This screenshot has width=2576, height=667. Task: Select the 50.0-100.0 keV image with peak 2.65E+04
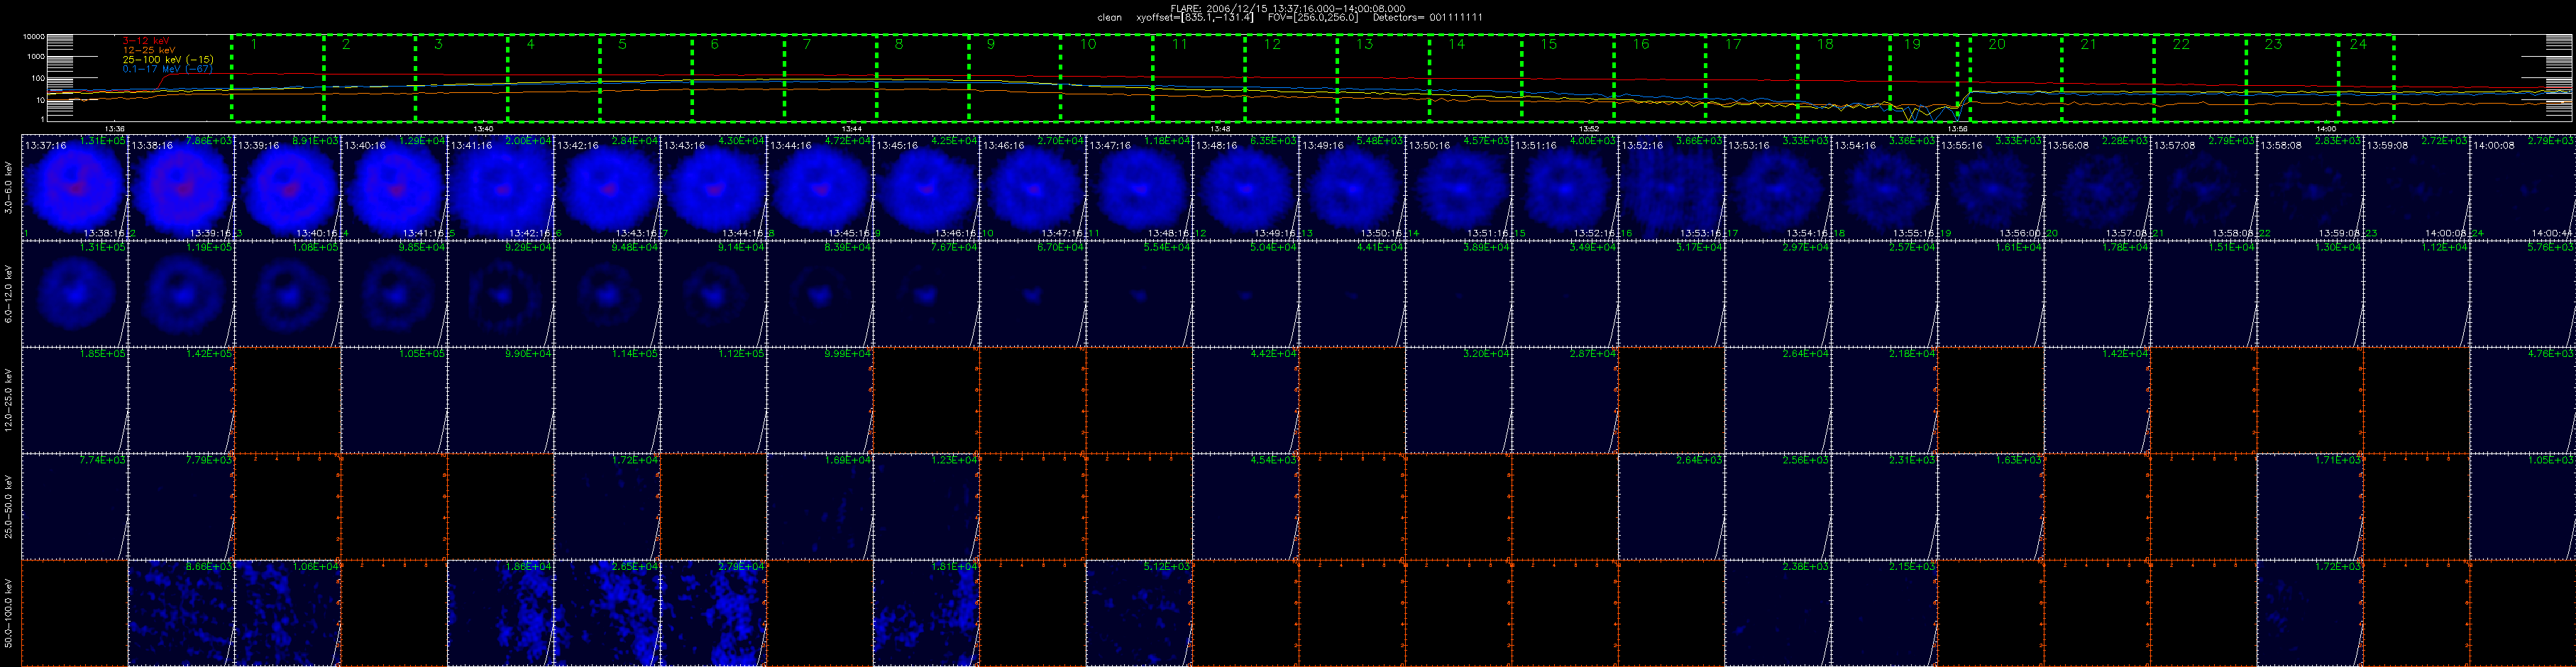point(607,613)
